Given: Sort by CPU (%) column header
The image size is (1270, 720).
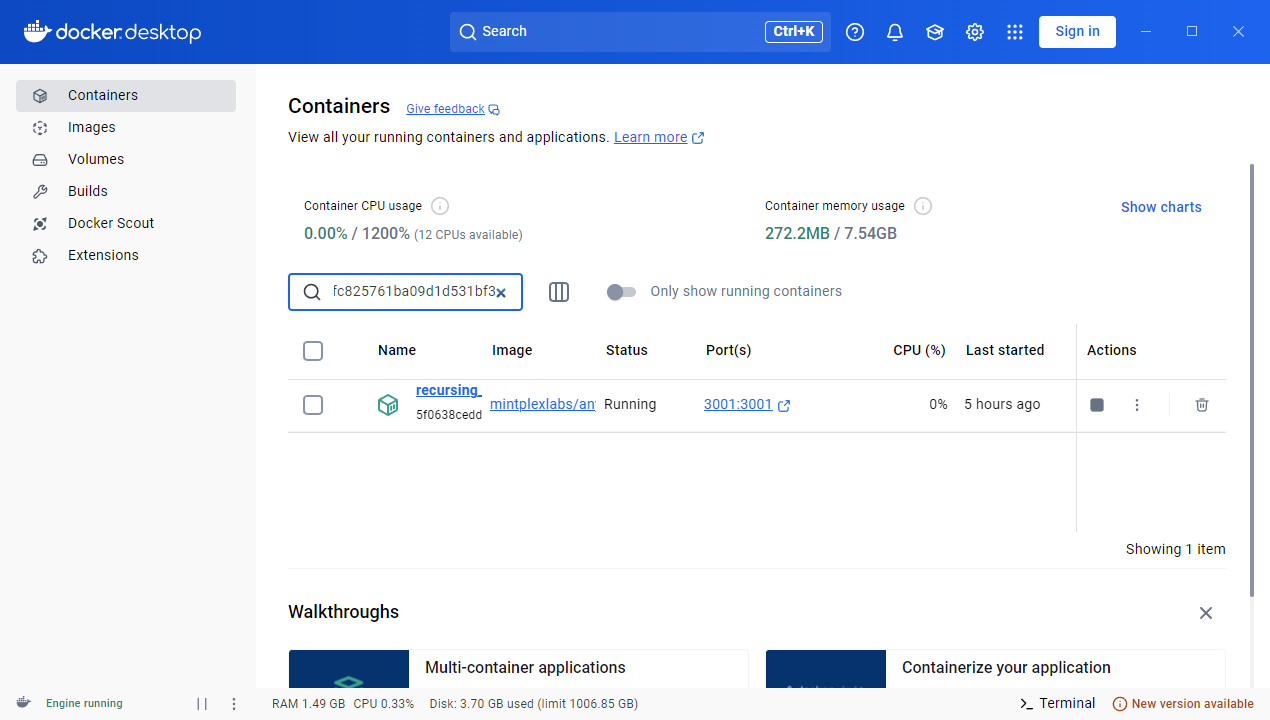Looking at the screenshot, I should pyautogui.click(x=919, y=351).
